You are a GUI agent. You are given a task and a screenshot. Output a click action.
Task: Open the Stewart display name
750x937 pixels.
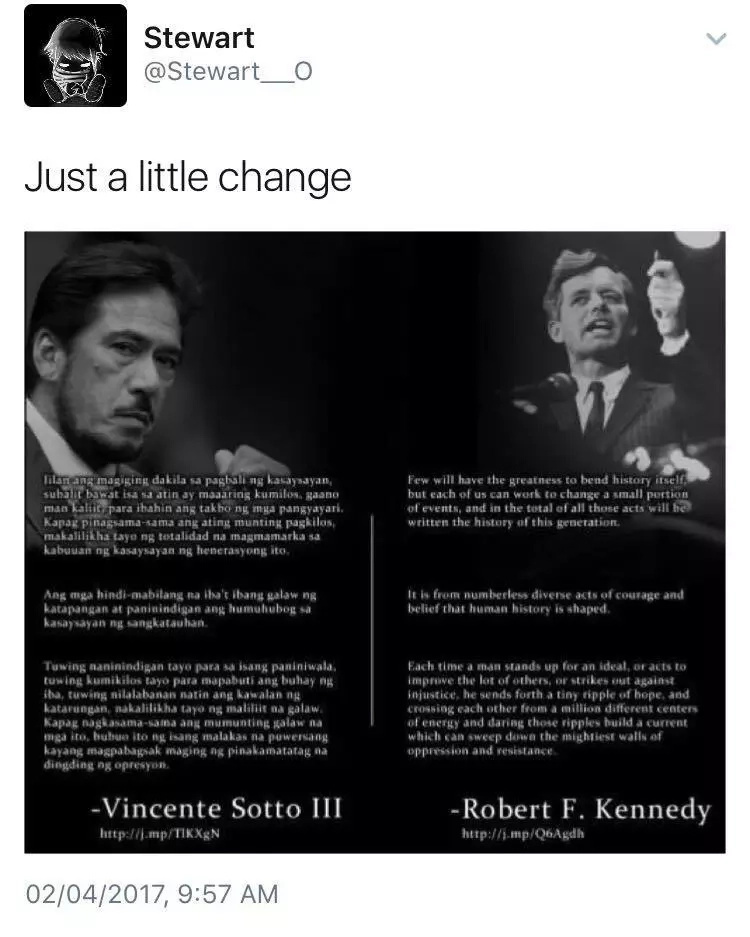199,38
